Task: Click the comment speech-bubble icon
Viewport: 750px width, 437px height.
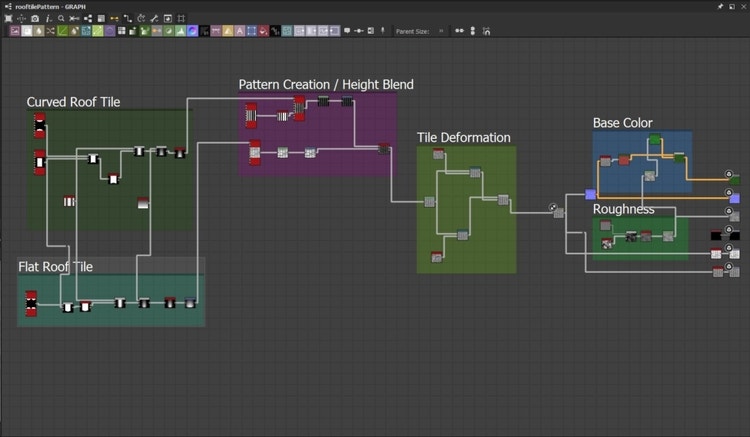Action: click(346, 31)
